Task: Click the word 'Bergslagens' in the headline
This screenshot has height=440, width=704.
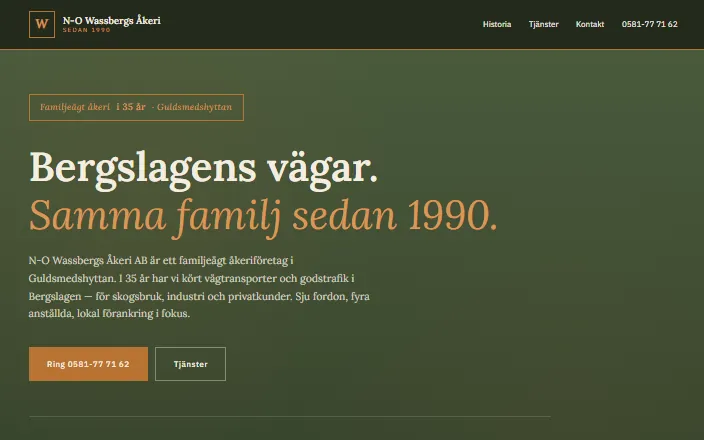Action: coord(143,169)
